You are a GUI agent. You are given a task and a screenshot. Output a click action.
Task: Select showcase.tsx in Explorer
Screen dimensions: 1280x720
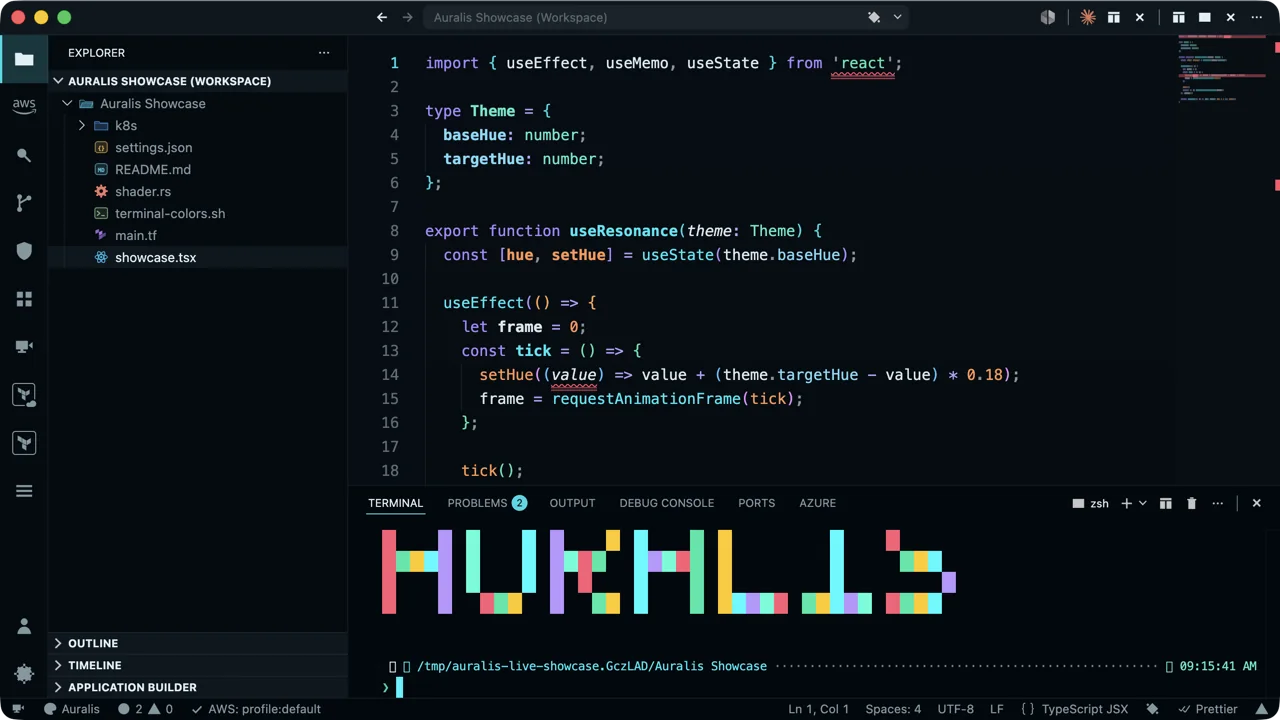point(198,257)
